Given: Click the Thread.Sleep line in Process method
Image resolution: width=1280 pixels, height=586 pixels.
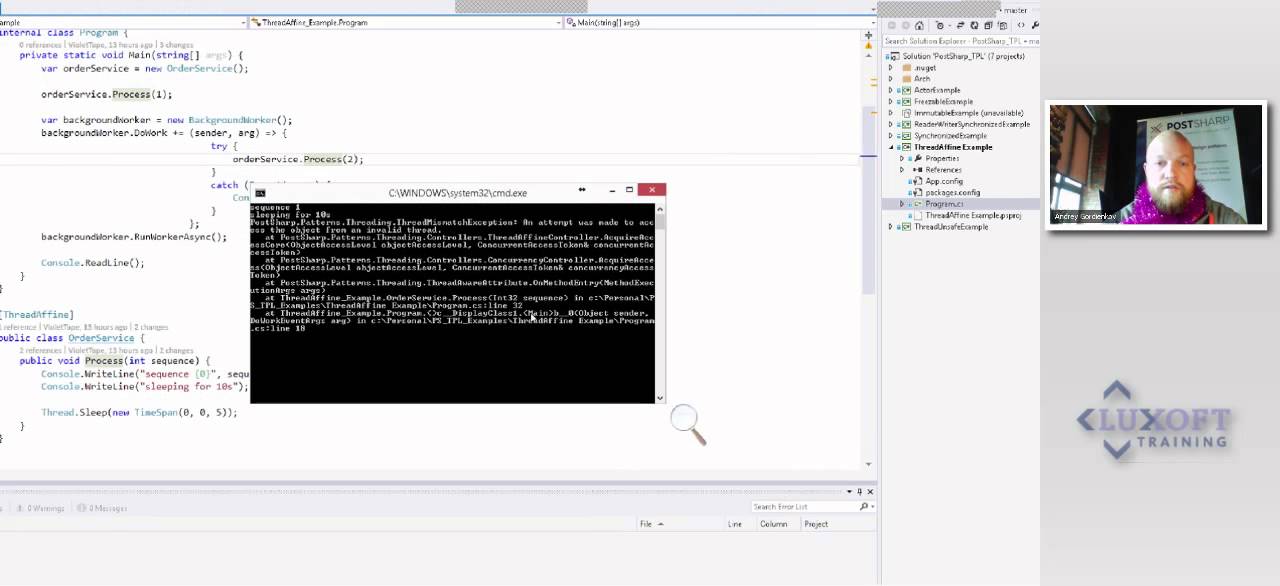Looking at the screenshot, I should pyautogui.click(x=139, y=412).
